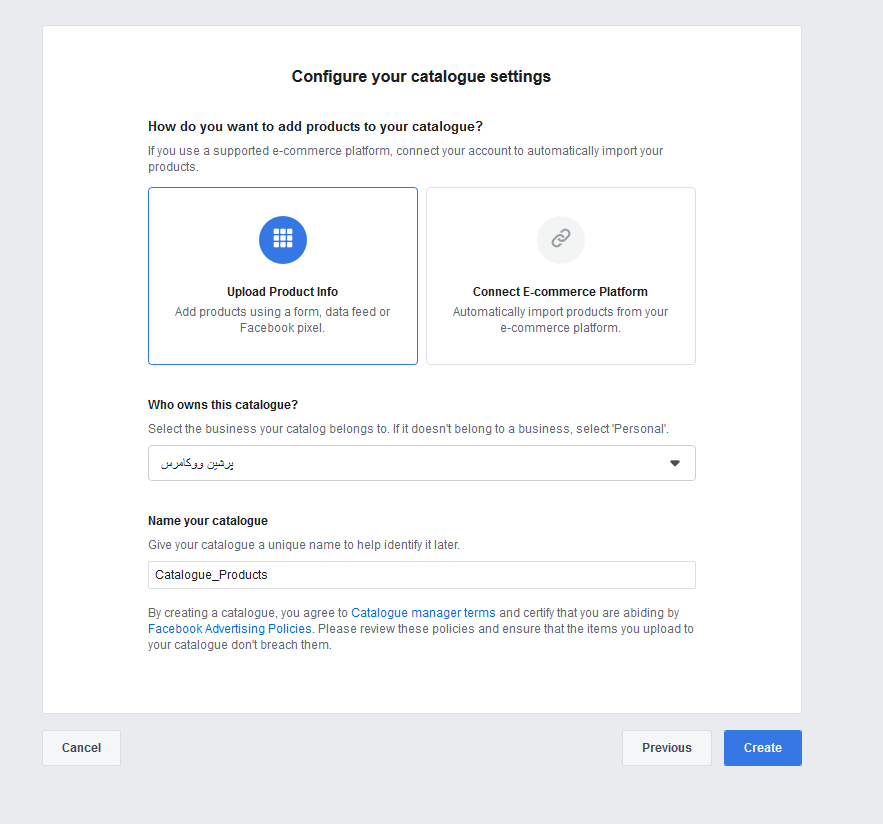Select the "Upload Product Info" option title
This screenshot has height=824, width=883.
tap(283, 292)
